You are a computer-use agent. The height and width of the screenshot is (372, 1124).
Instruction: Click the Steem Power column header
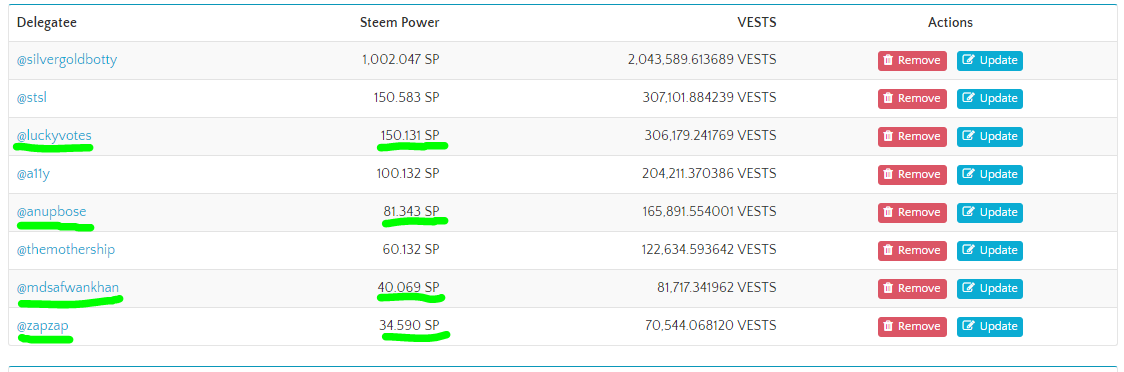point(399,22)
